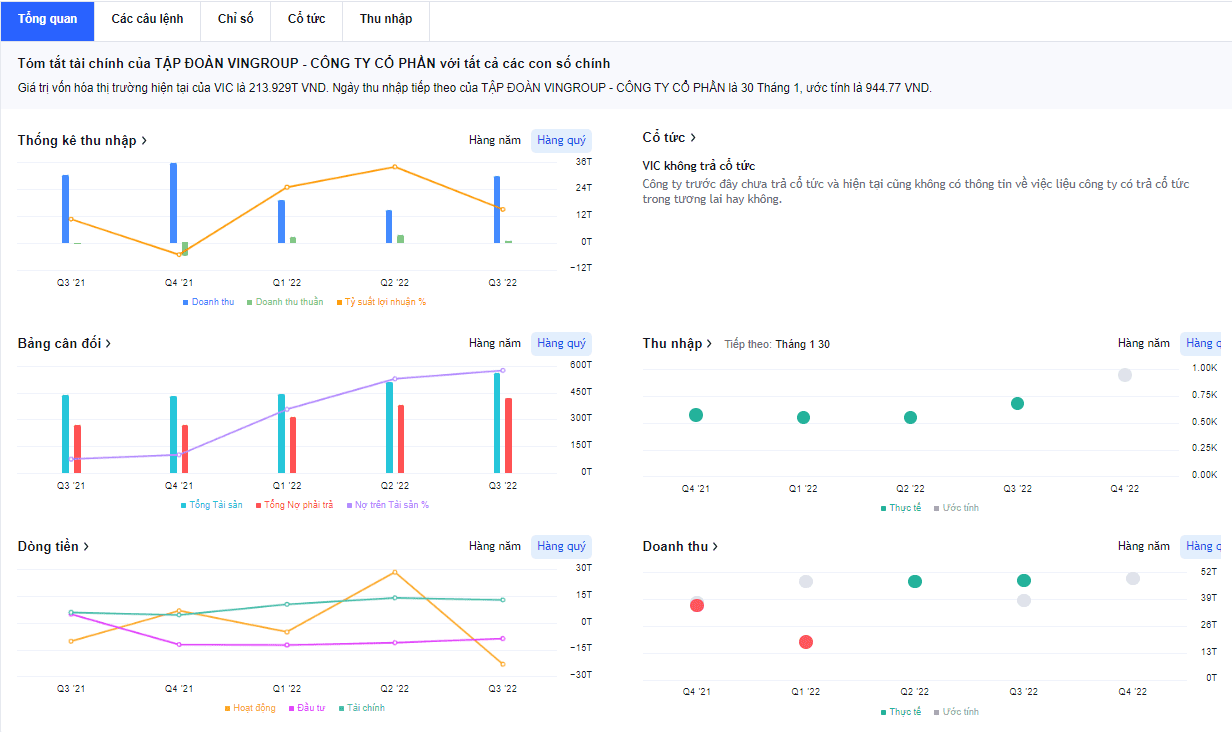Click Q4 '22 estimated earnings dot
Image resolution: width=1232 pixels, height=732 pixels.
click(x=1125, y=375)
